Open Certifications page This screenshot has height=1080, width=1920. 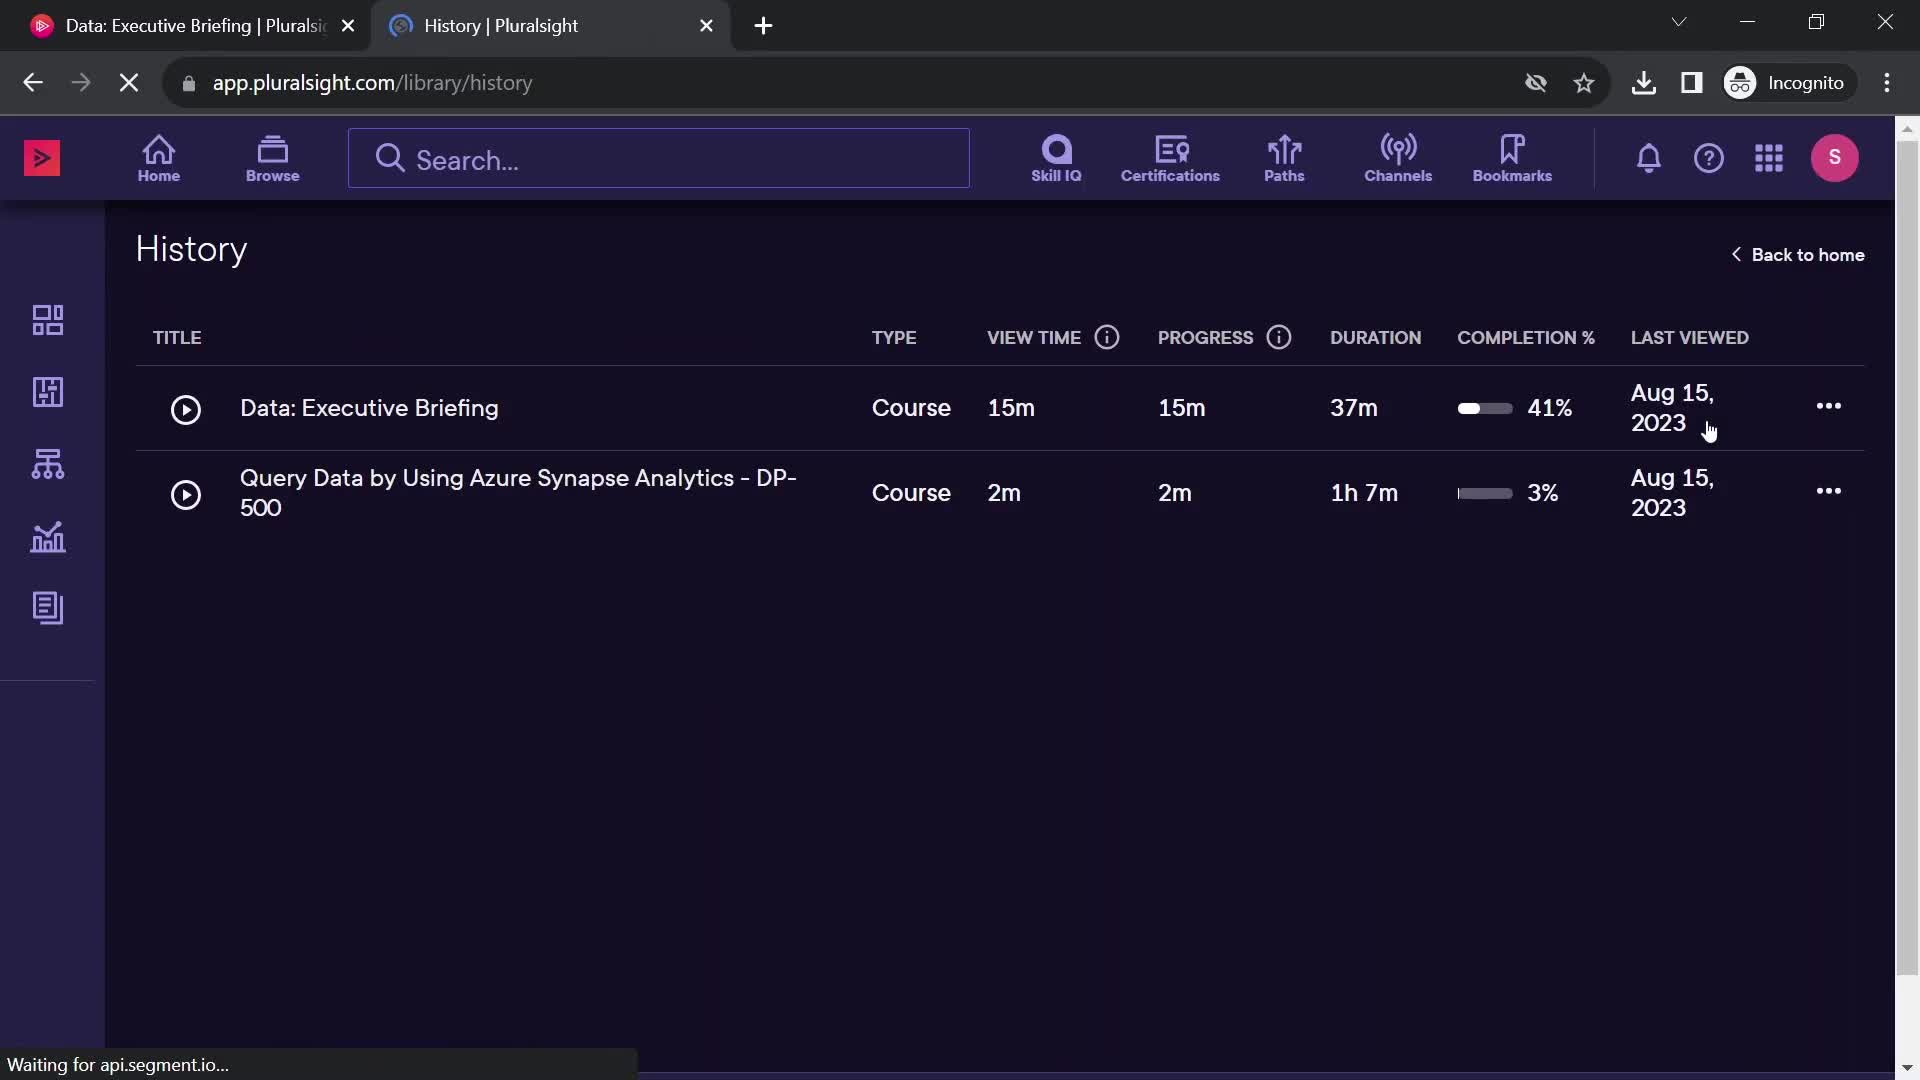[1170, 159]
